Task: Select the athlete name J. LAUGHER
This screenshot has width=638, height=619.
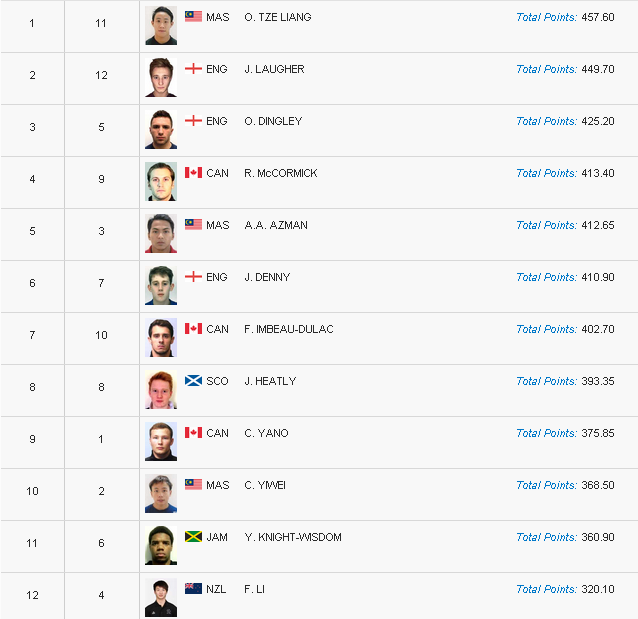Action: 274,69
